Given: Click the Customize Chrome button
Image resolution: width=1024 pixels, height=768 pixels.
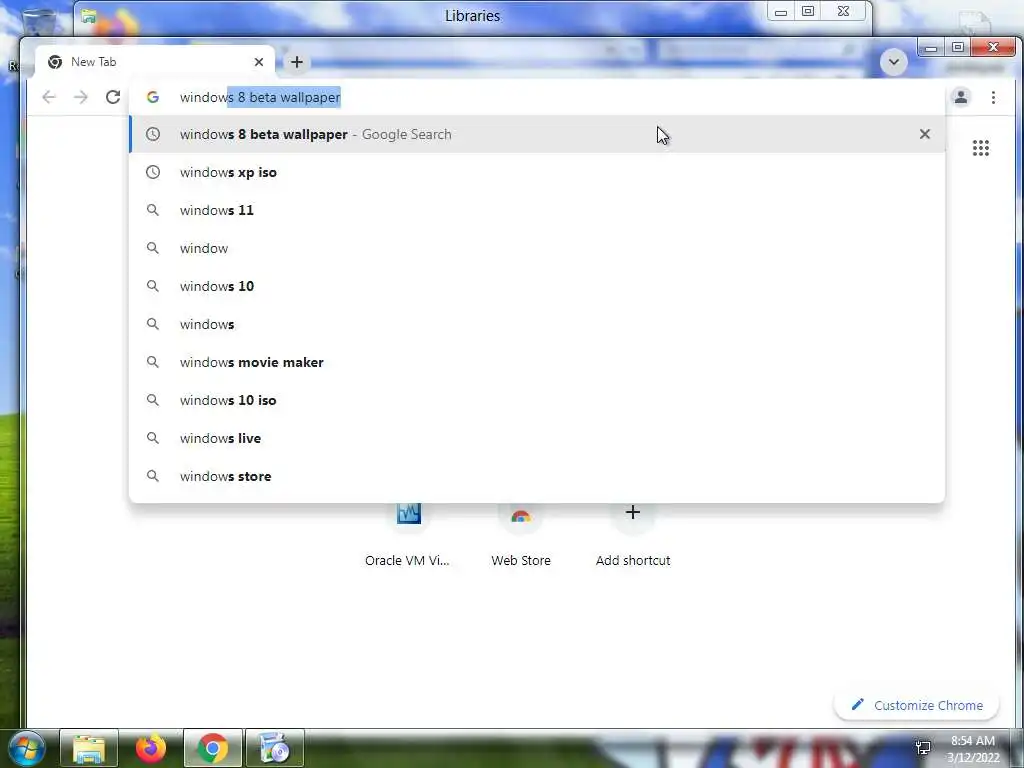Looking at the screenshot, I should point(916,705).
